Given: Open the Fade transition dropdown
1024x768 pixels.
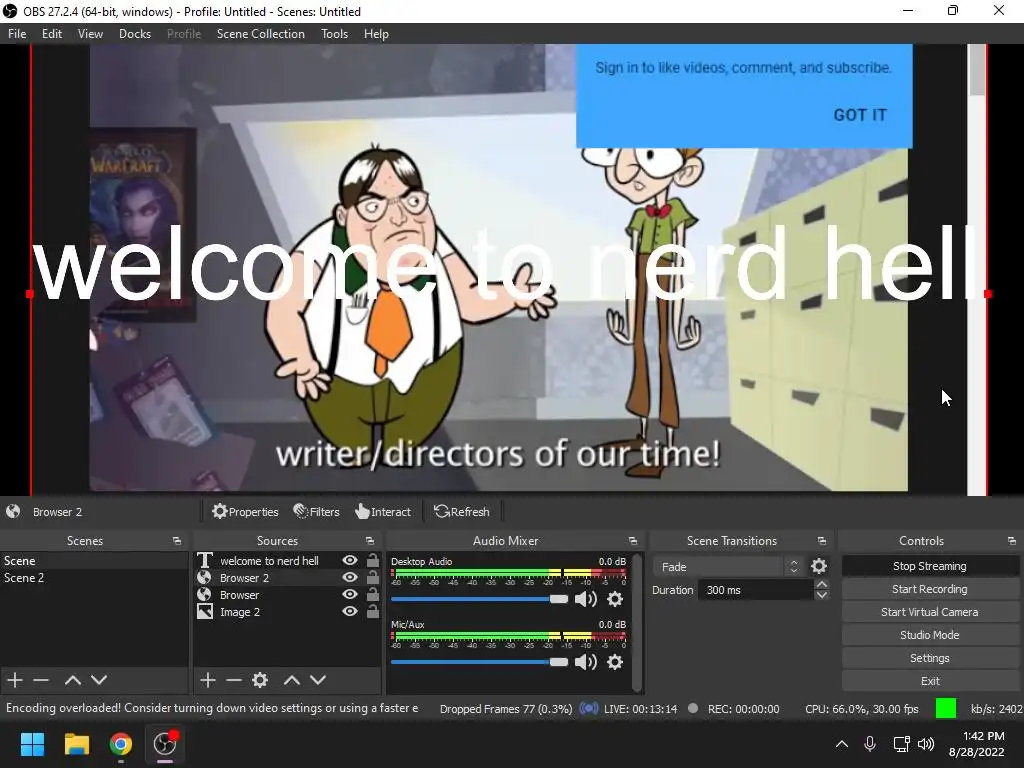Looking at the screenshot, I should click(728, 566).
